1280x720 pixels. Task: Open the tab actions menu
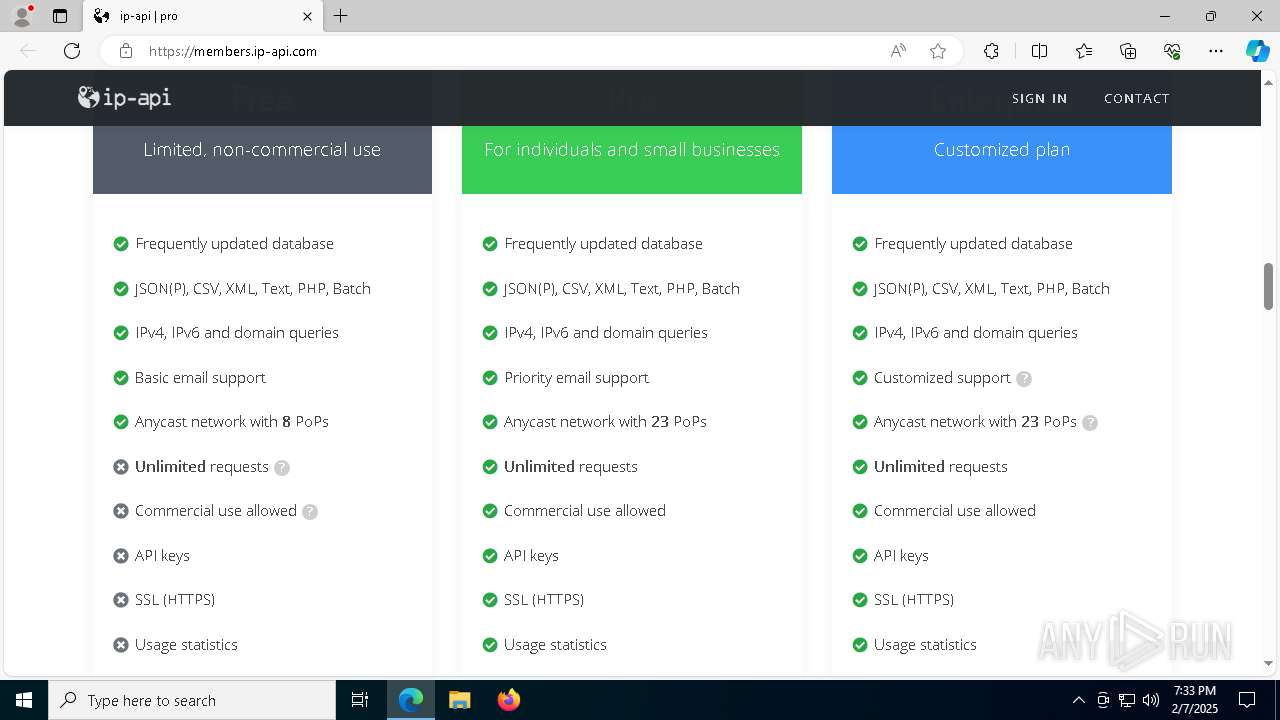60,16
